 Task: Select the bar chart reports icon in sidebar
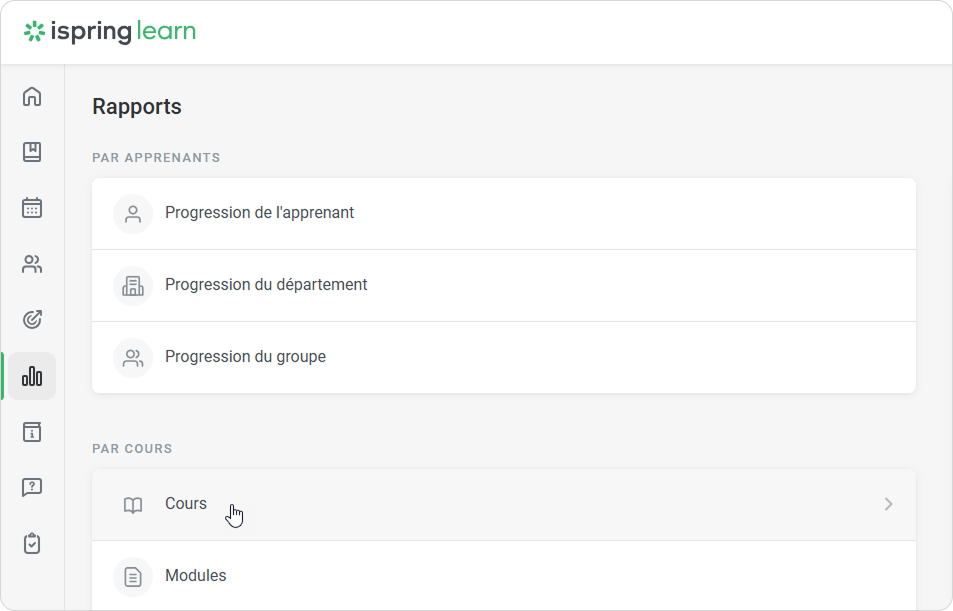(x=32, y=376)
